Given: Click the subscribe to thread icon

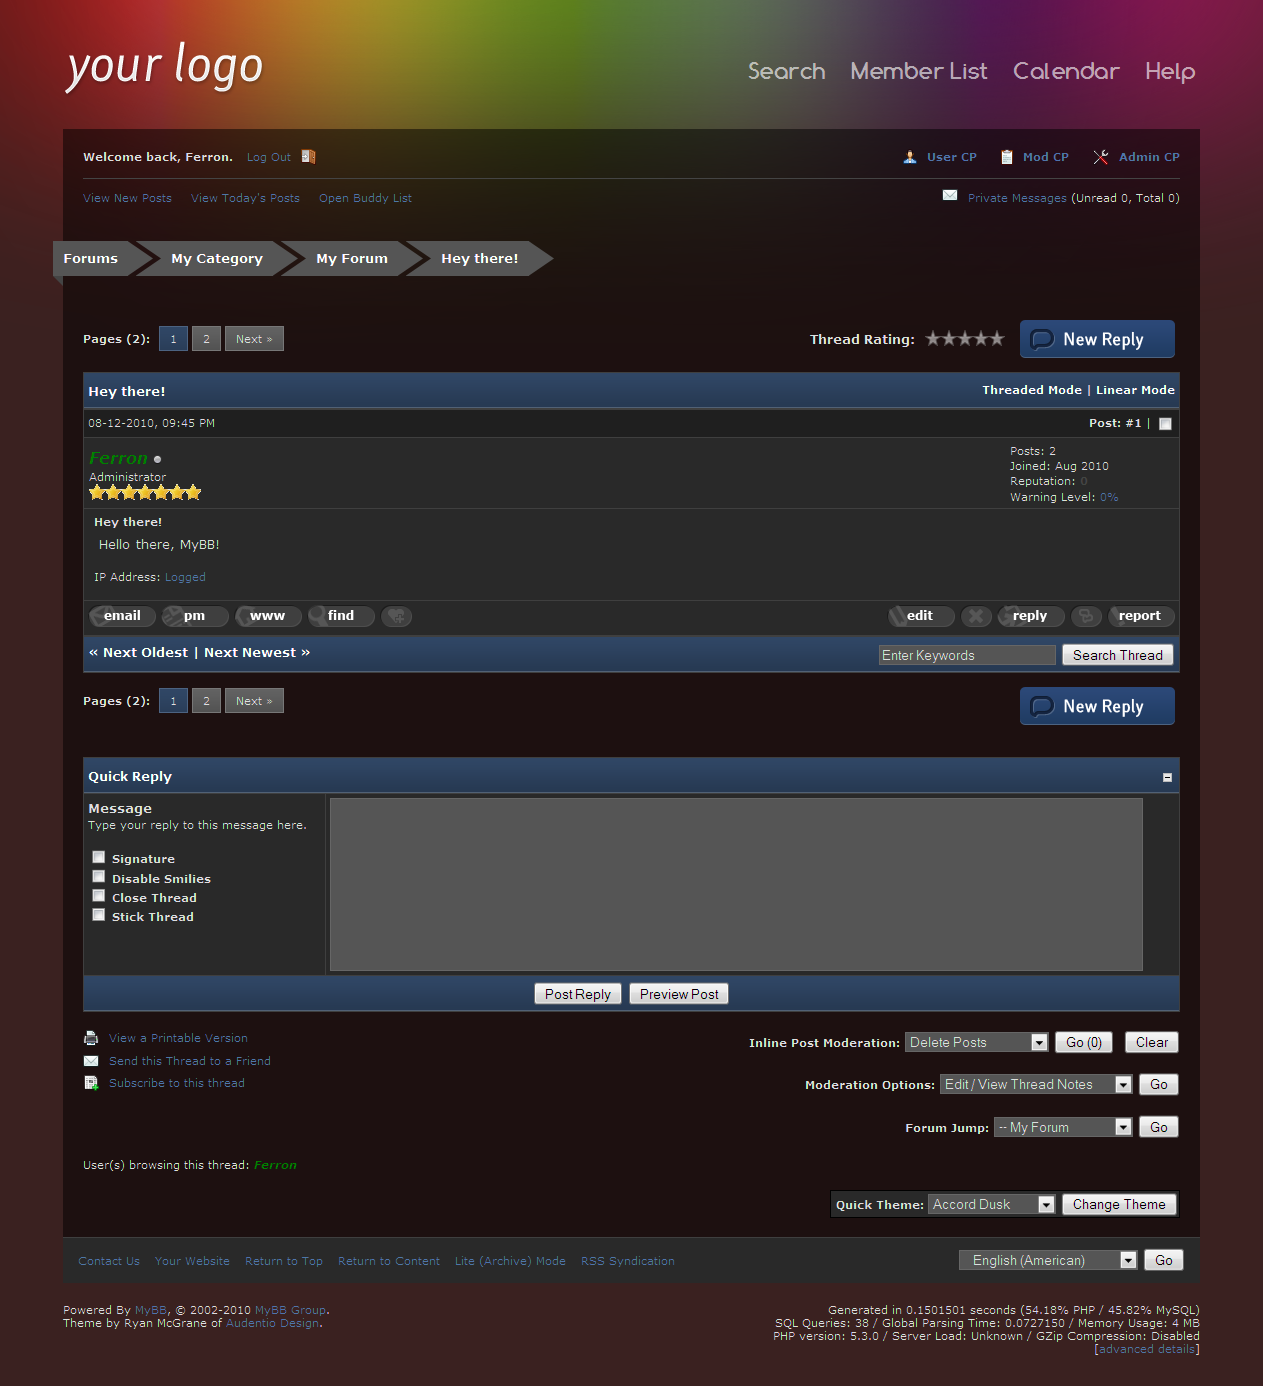Looking at the screenshot, I should coord(91,1083).
